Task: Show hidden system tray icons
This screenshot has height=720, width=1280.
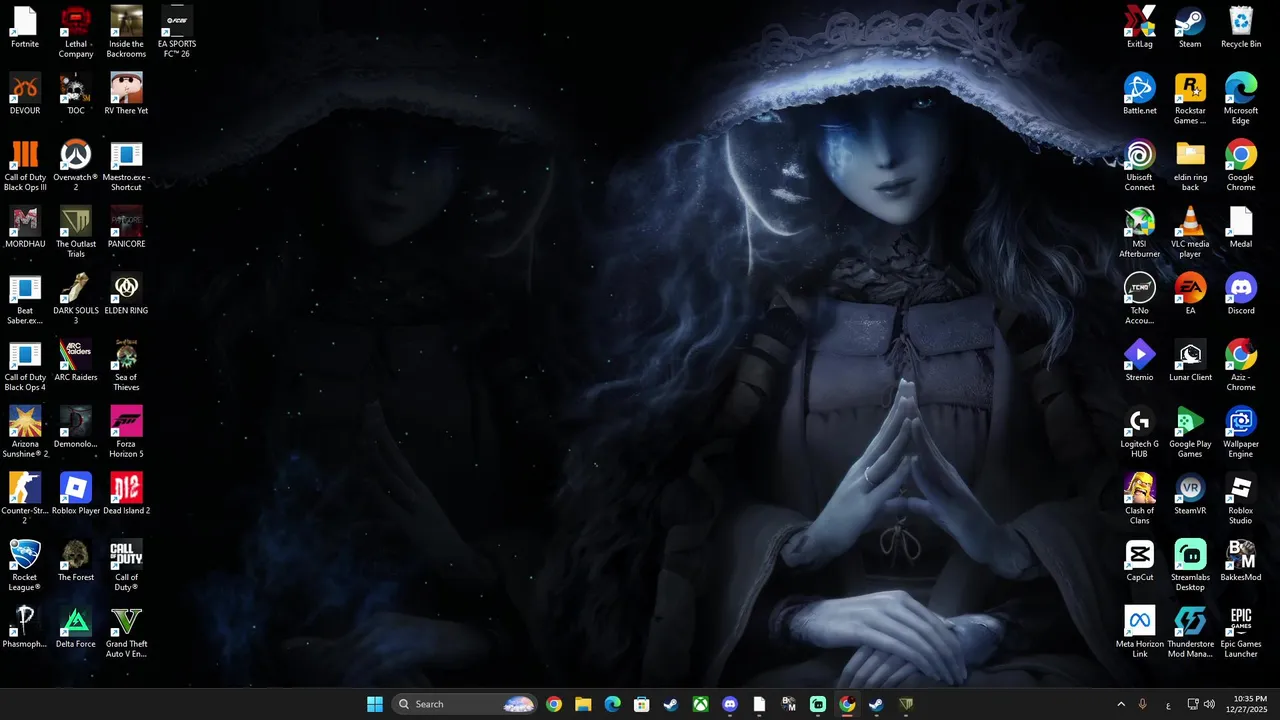Action: [x=1121, y=704]
